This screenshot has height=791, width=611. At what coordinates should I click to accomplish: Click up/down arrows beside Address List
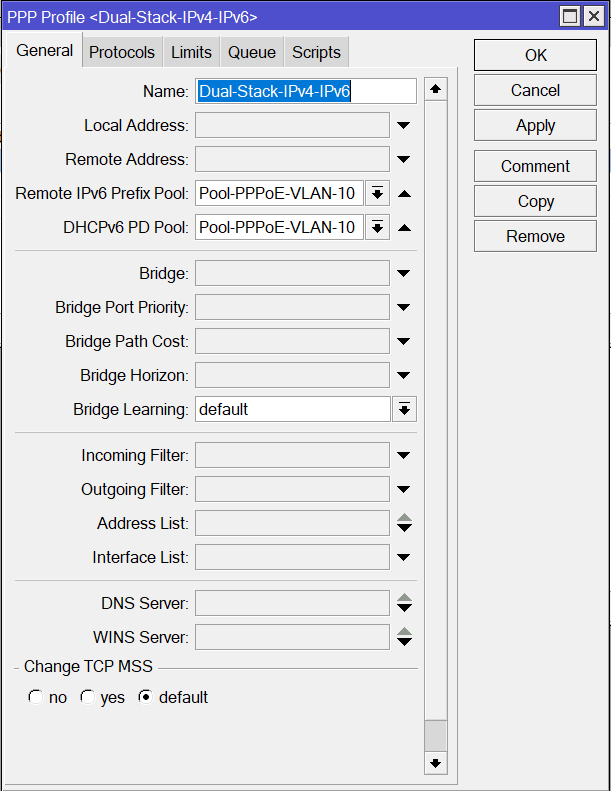[x=404, y=523]
